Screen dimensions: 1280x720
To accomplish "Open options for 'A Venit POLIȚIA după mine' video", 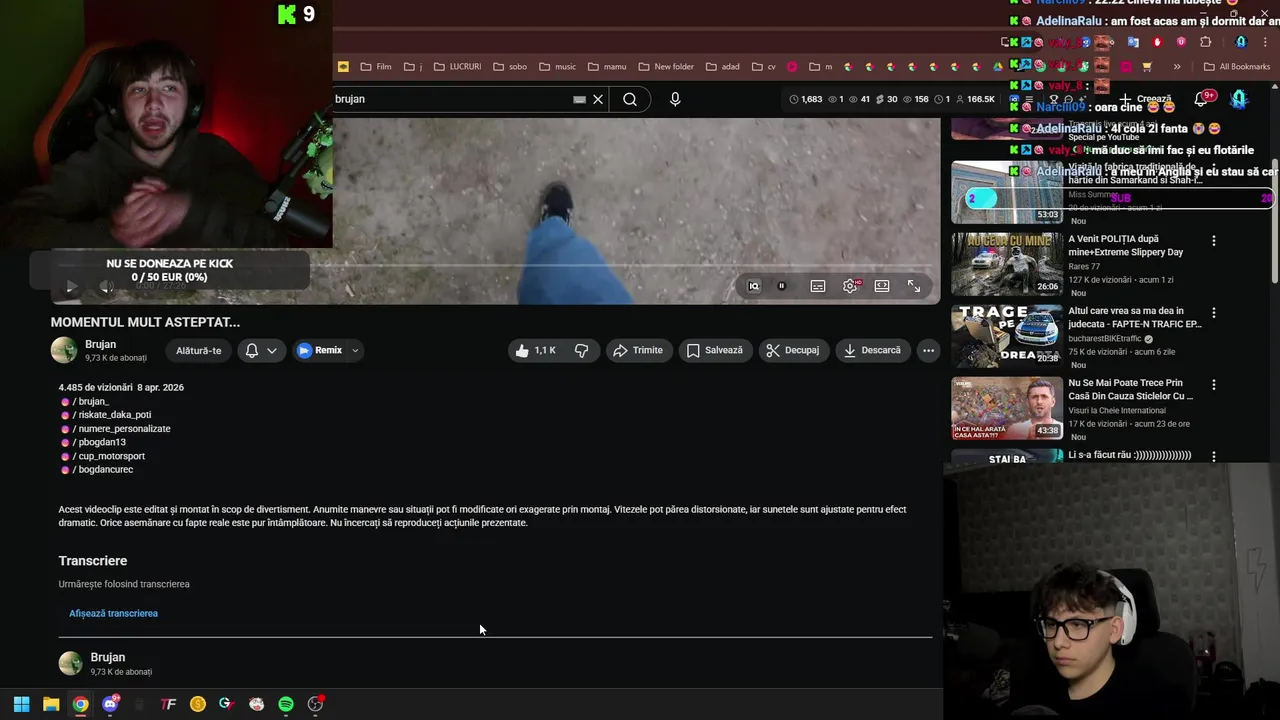I will (1214, 241).
